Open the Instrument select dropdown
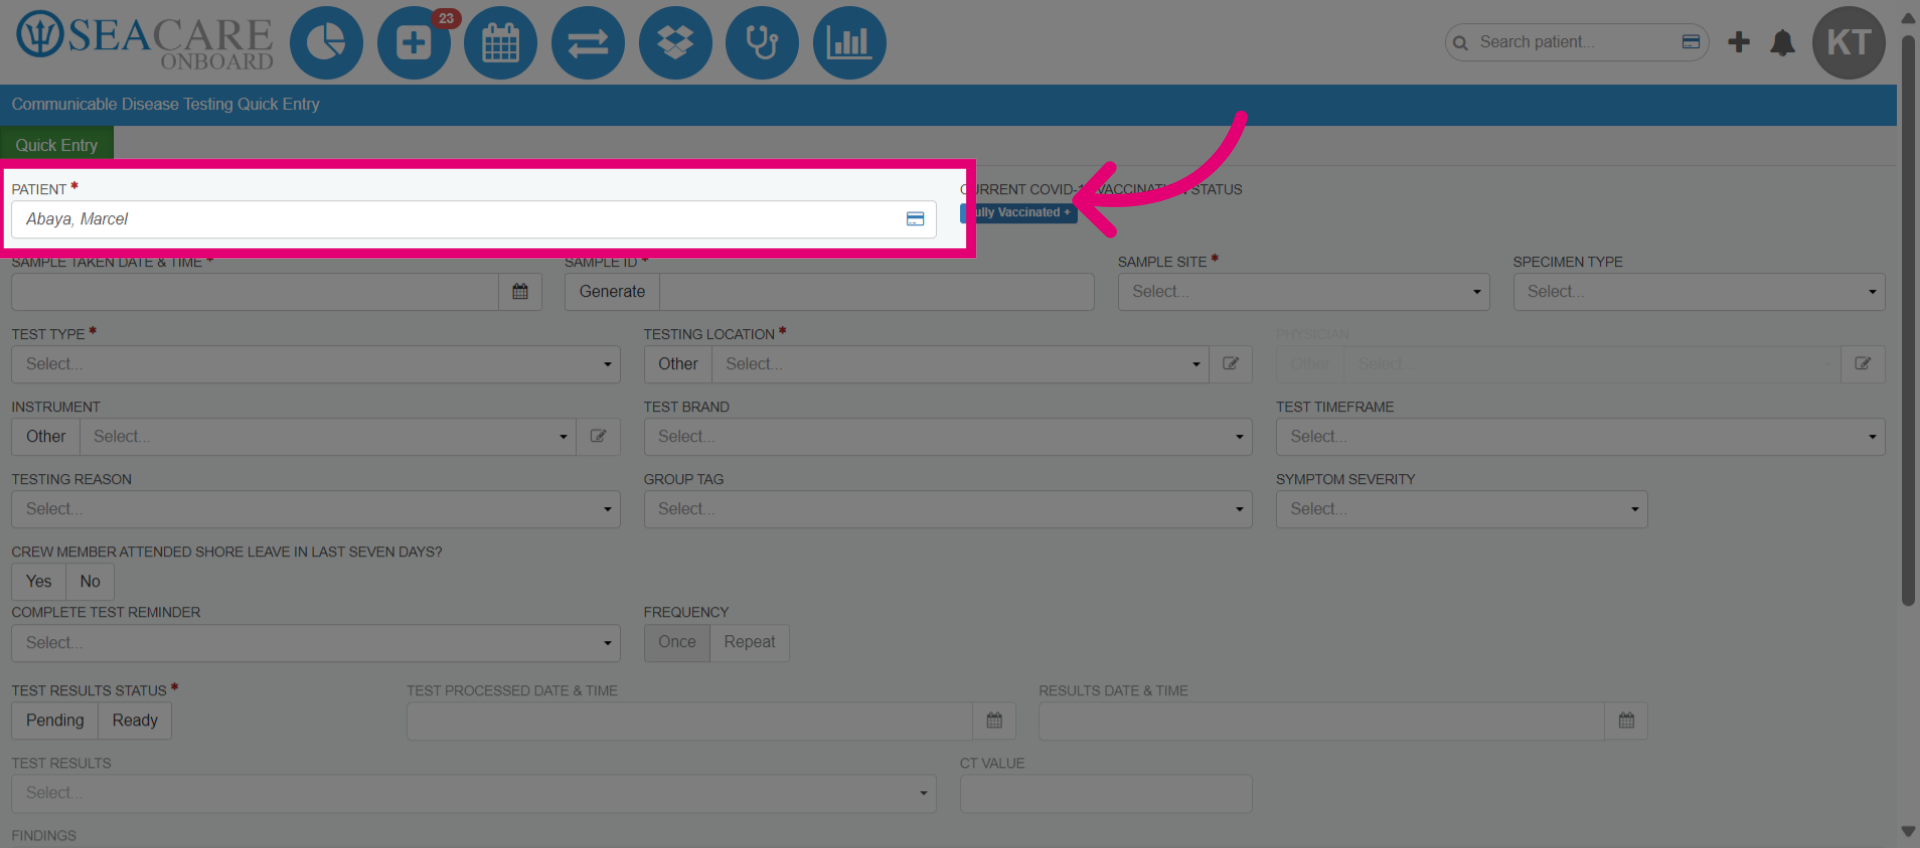This screenshot has height=848, width=1920. pyautogui.click(x=328, y=436)
